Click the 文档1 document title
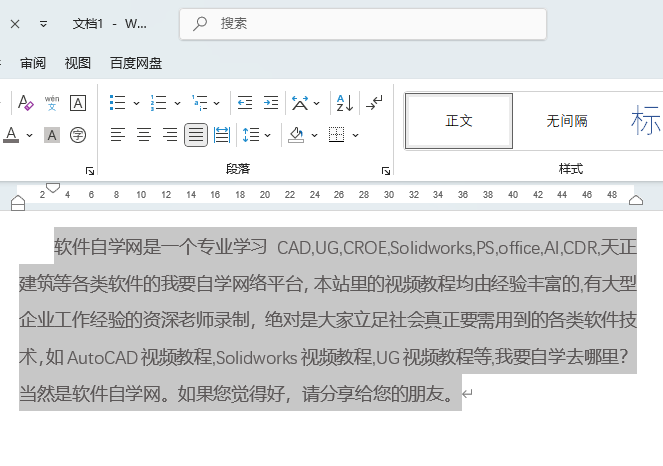 tap(88, 24)
